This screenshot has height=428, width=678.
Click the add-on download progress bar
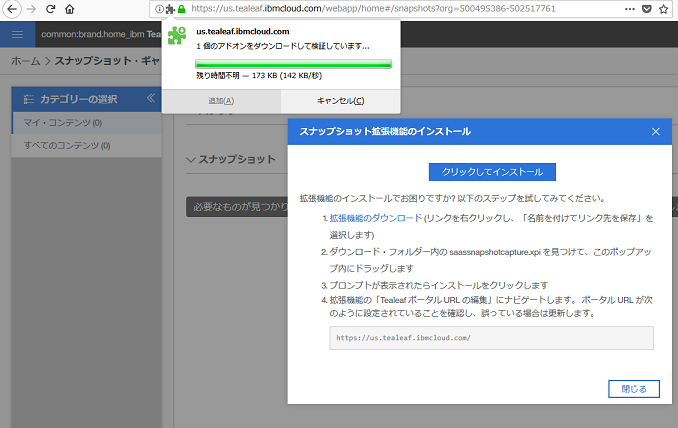294,64
